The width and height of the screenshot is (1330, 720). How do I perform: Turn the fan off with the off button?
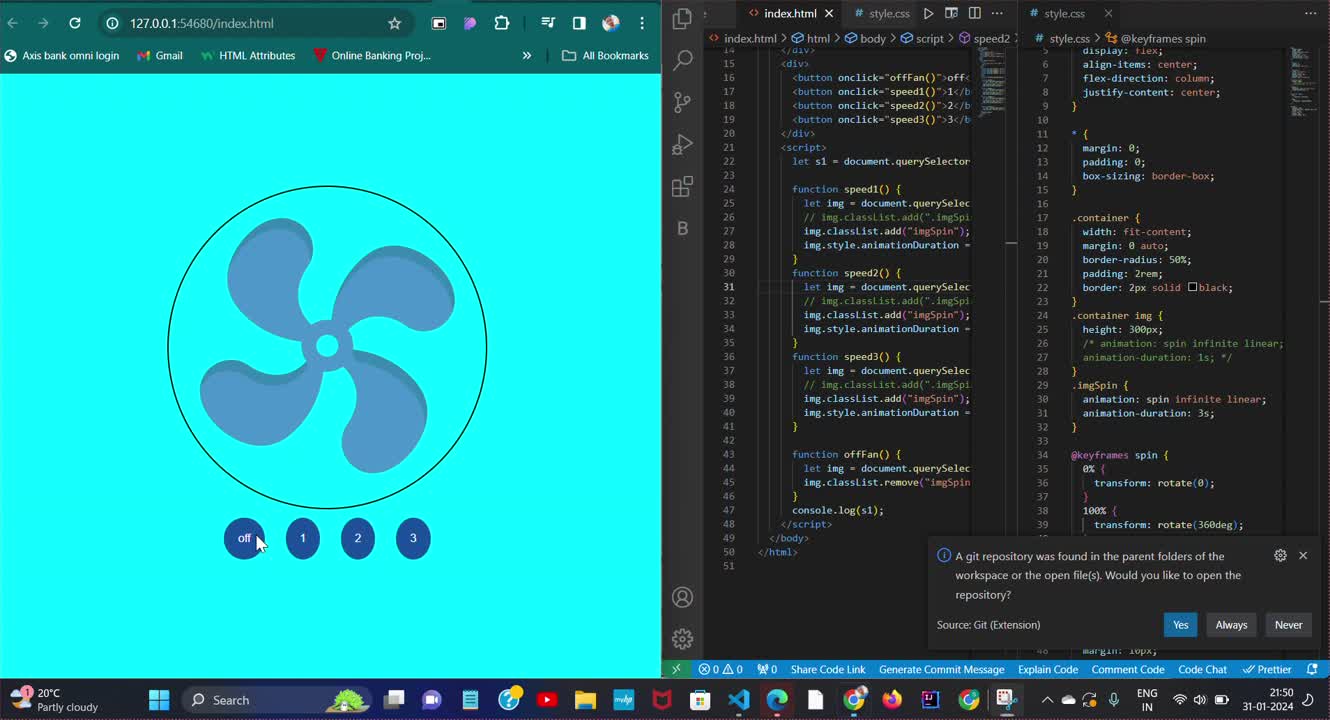coord(244,538)
